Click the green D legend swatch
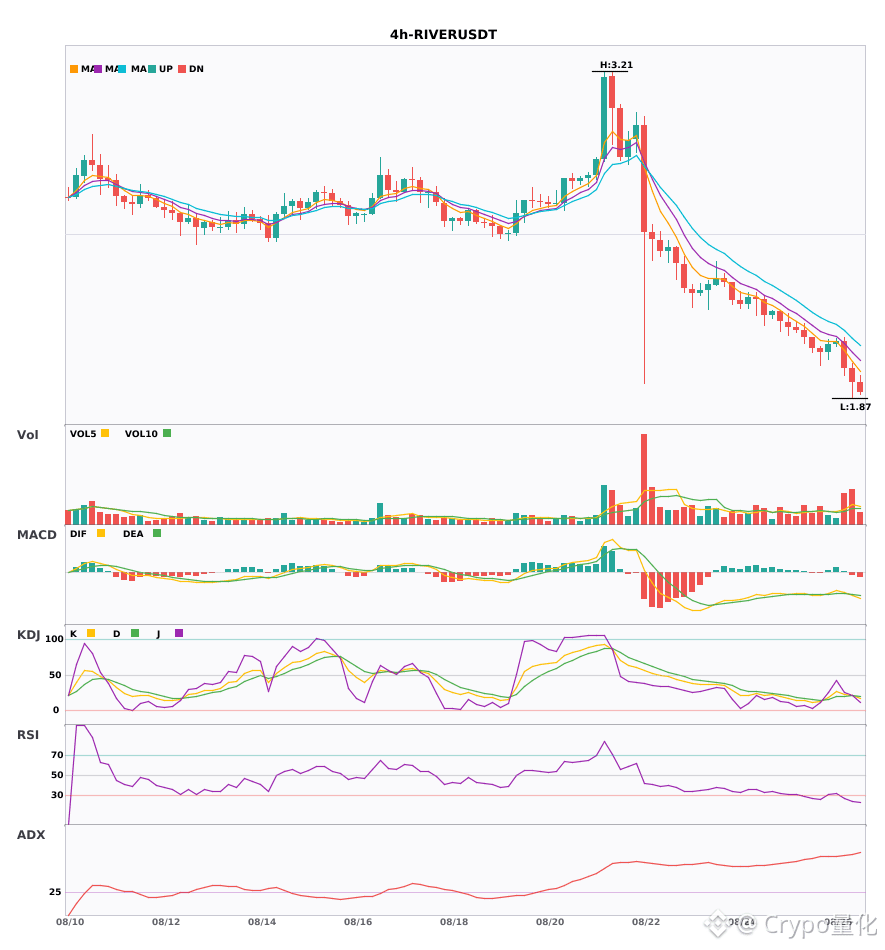 [x=135, y=633]
